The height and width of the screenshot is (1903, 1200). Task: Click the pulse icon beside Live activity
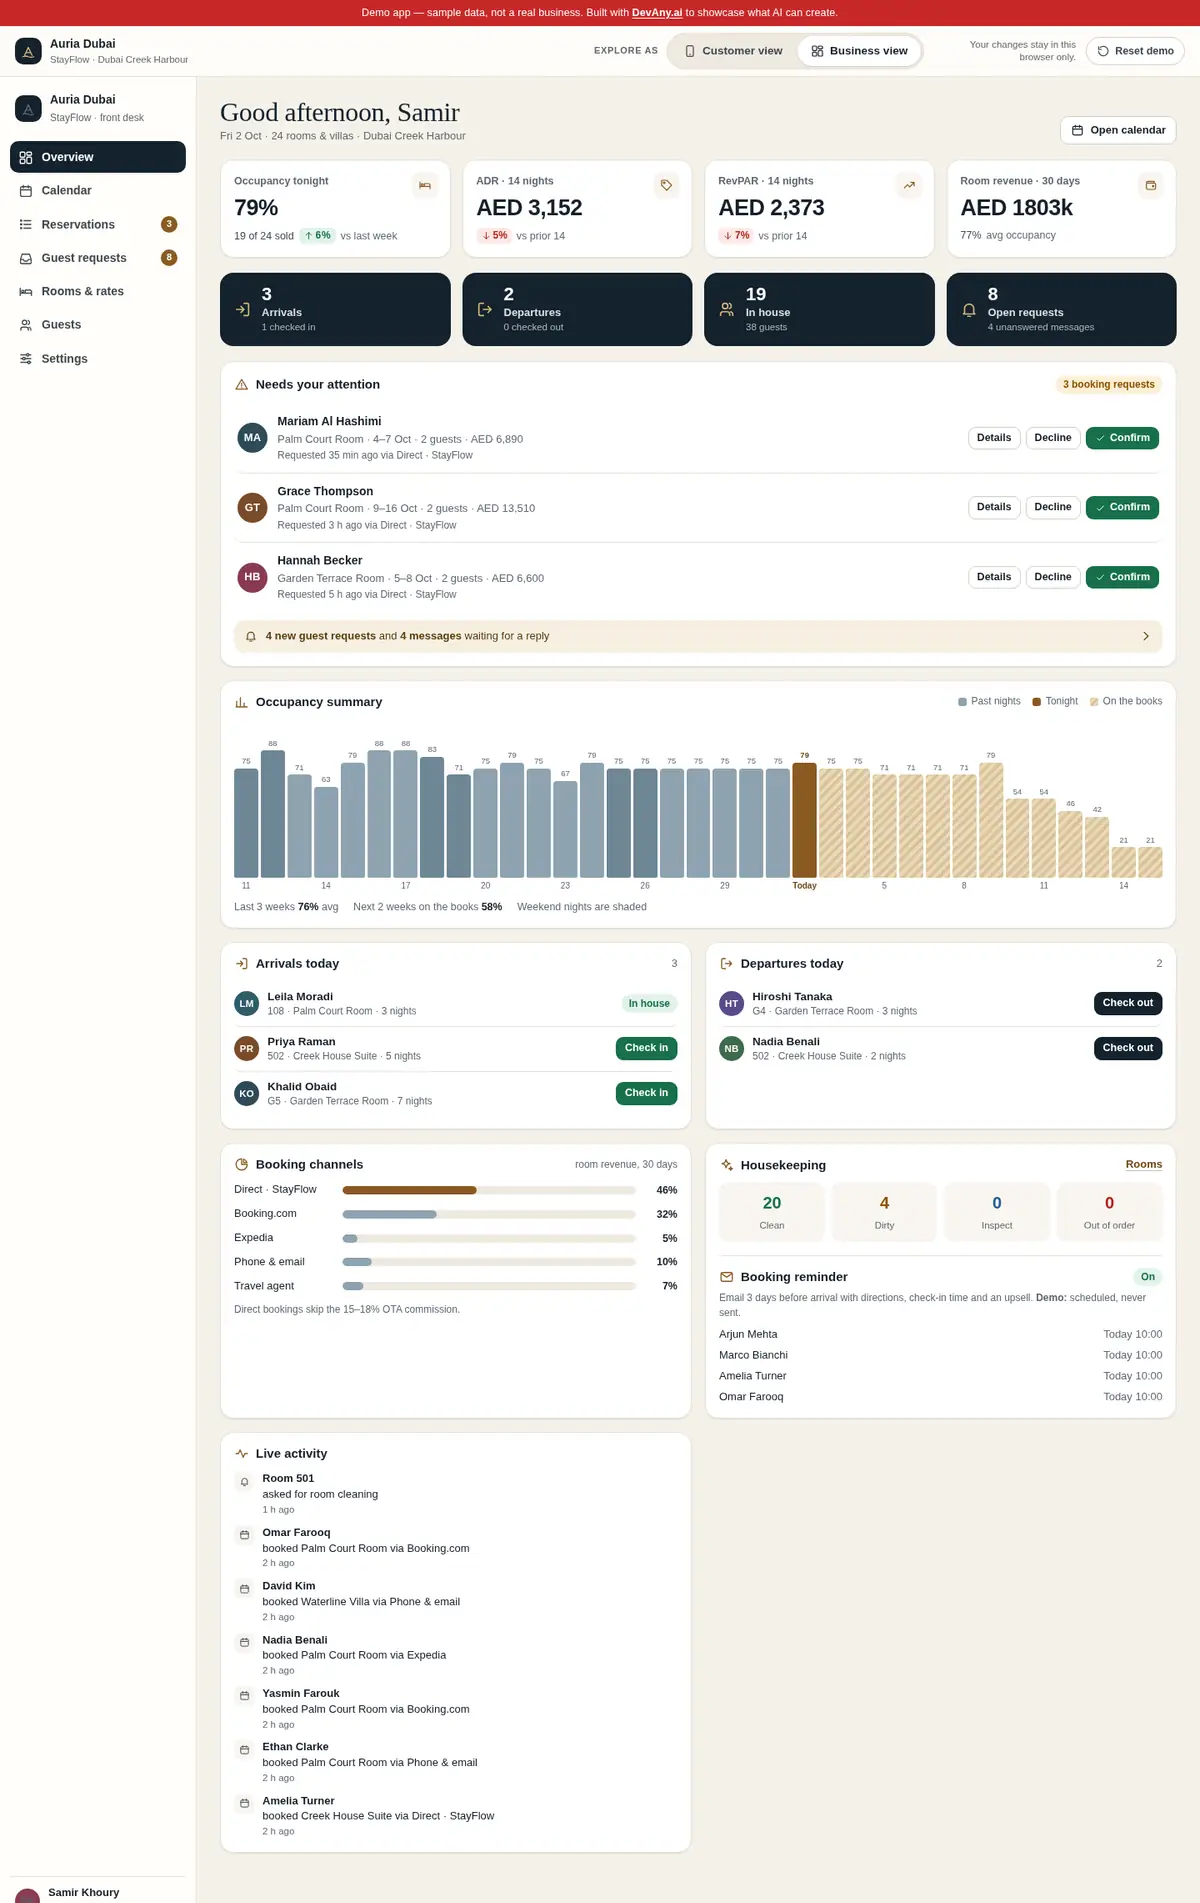click(x=241, y=1454)
